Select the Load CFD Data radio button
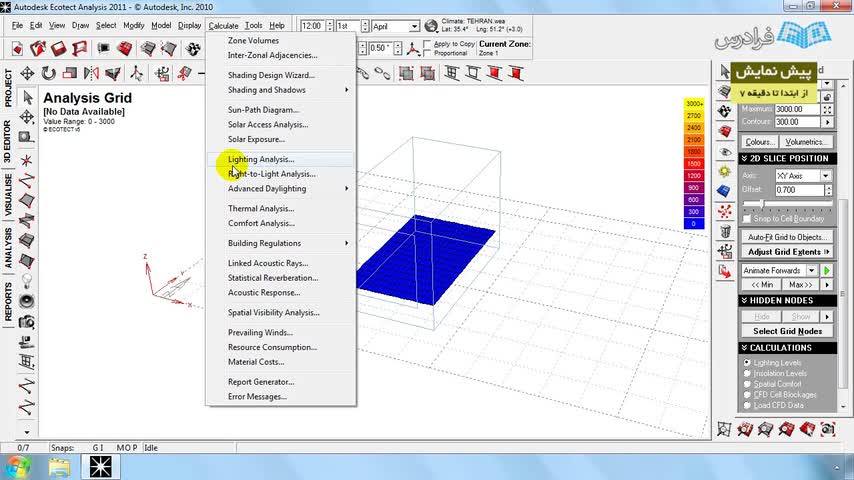854x480 pixels. click(747, 405)
